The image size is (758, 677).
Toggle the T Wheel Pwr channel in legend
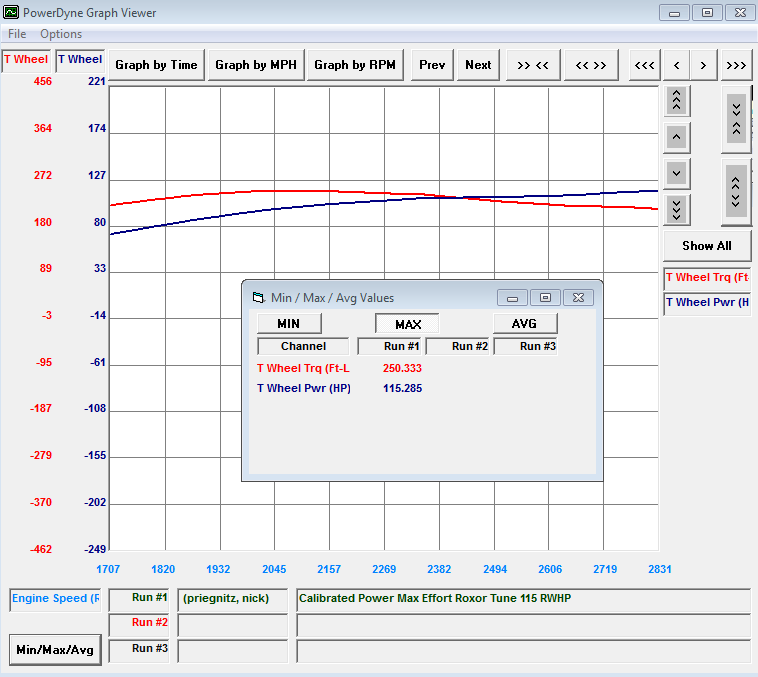click(707, 302)
